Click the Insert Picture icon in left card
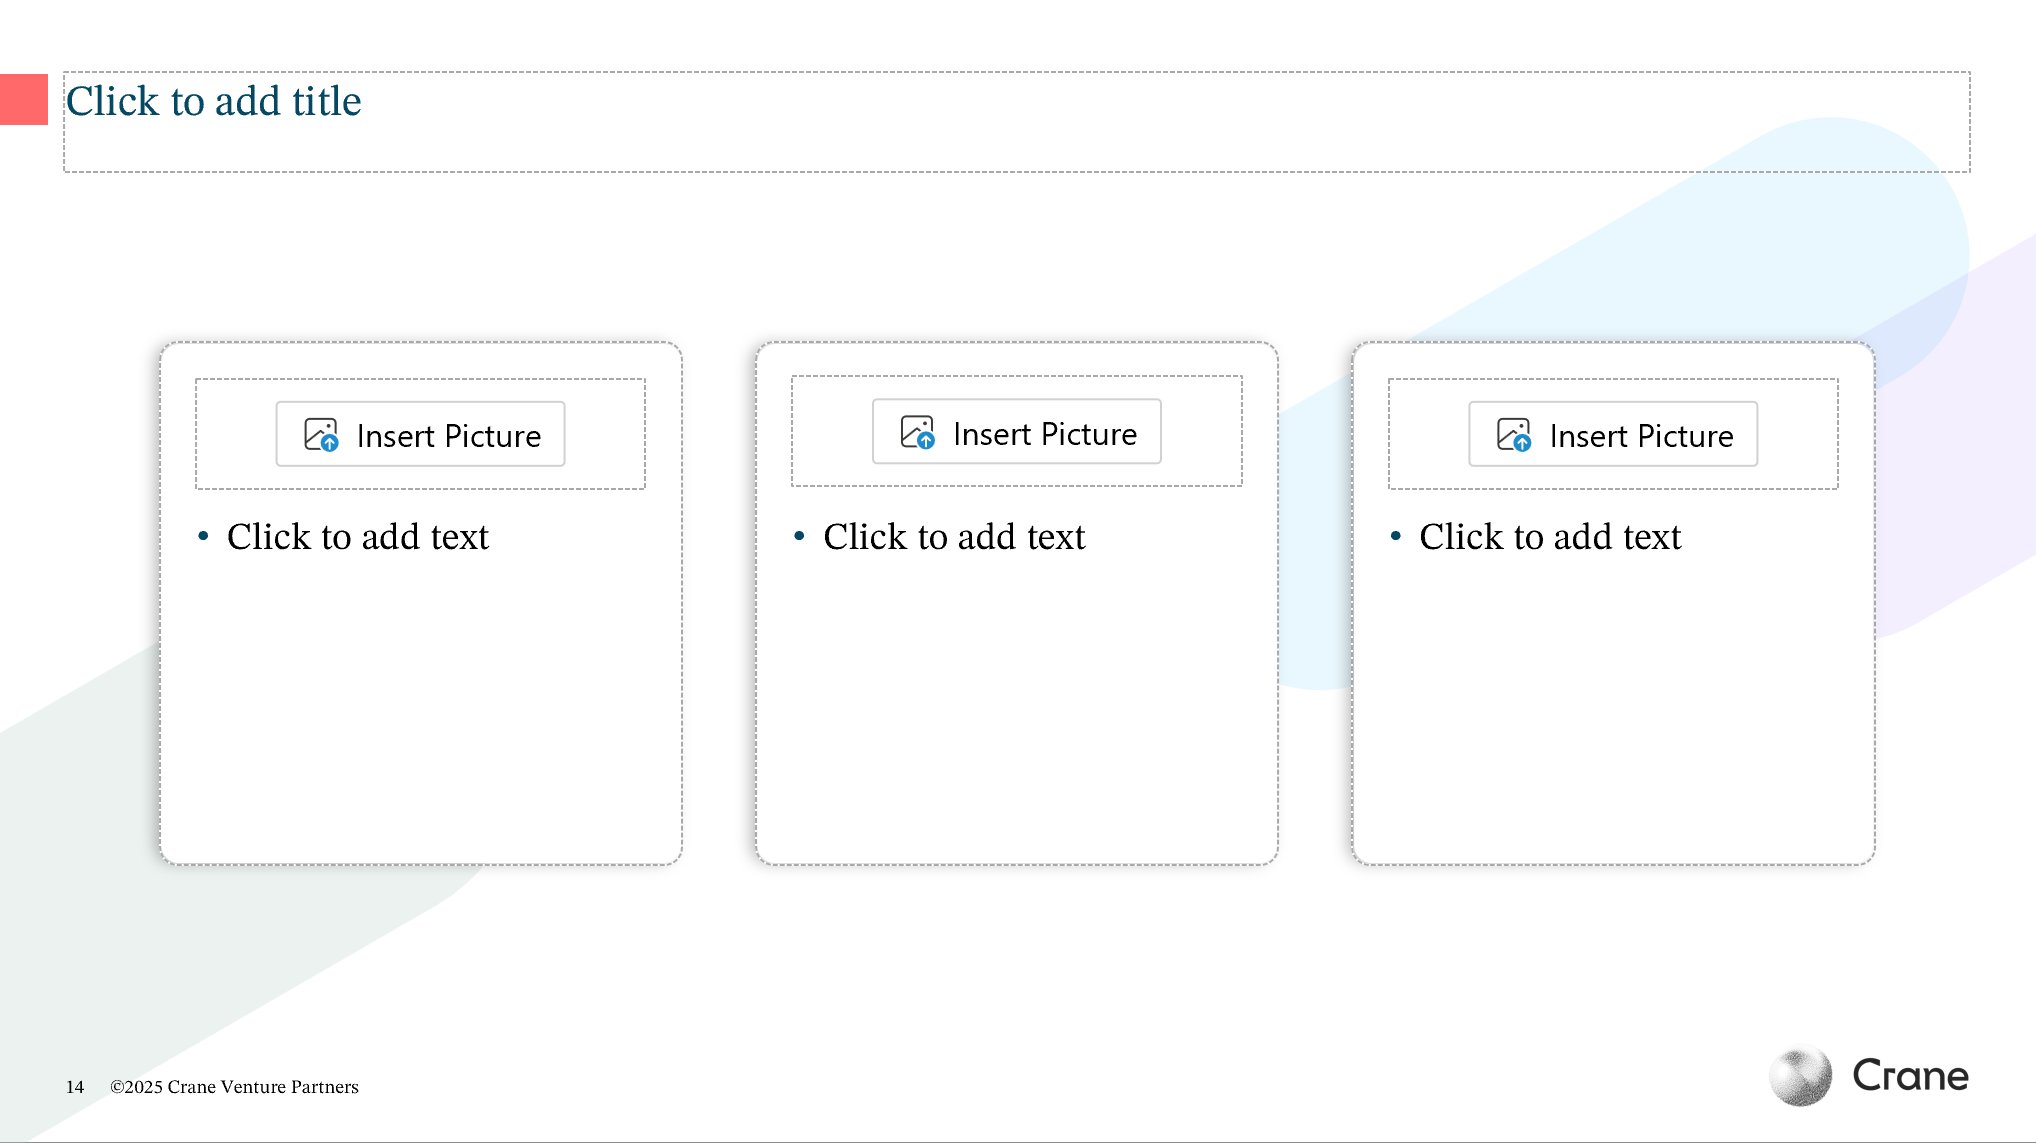Screen dimensions: 2036x1143 point(321,435)
